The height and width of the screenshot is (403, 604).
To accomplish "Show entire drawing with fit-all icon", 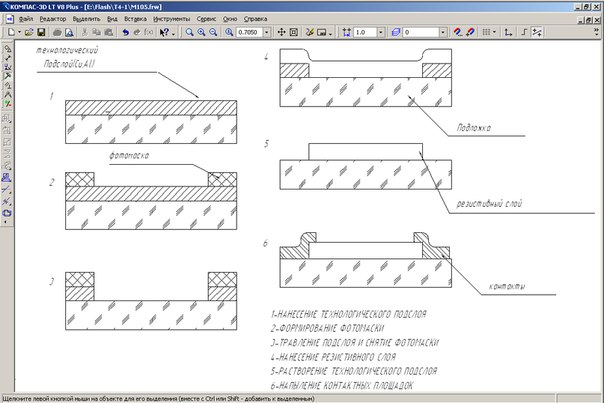I will coord(294,32).
